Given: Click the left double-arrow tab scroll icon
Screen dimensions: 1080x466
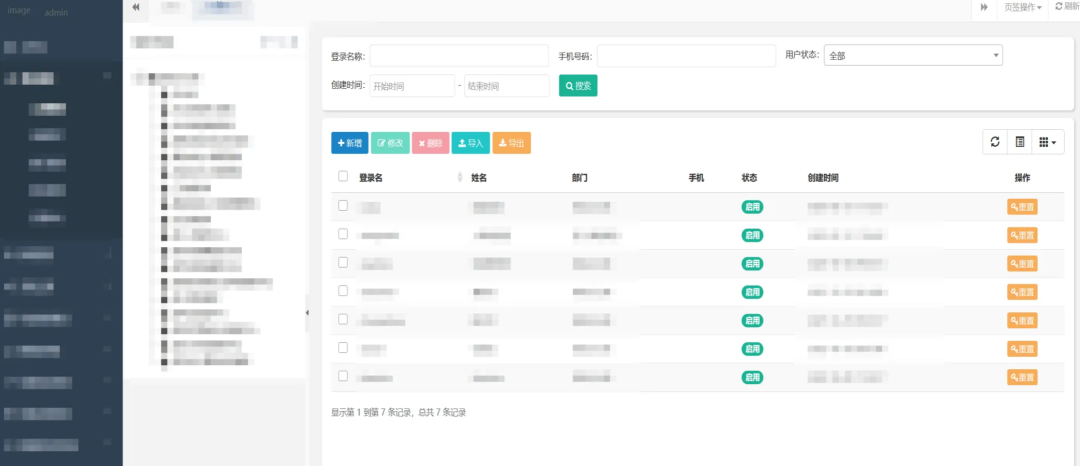Looking at the screenshot, I should (136, 7).
